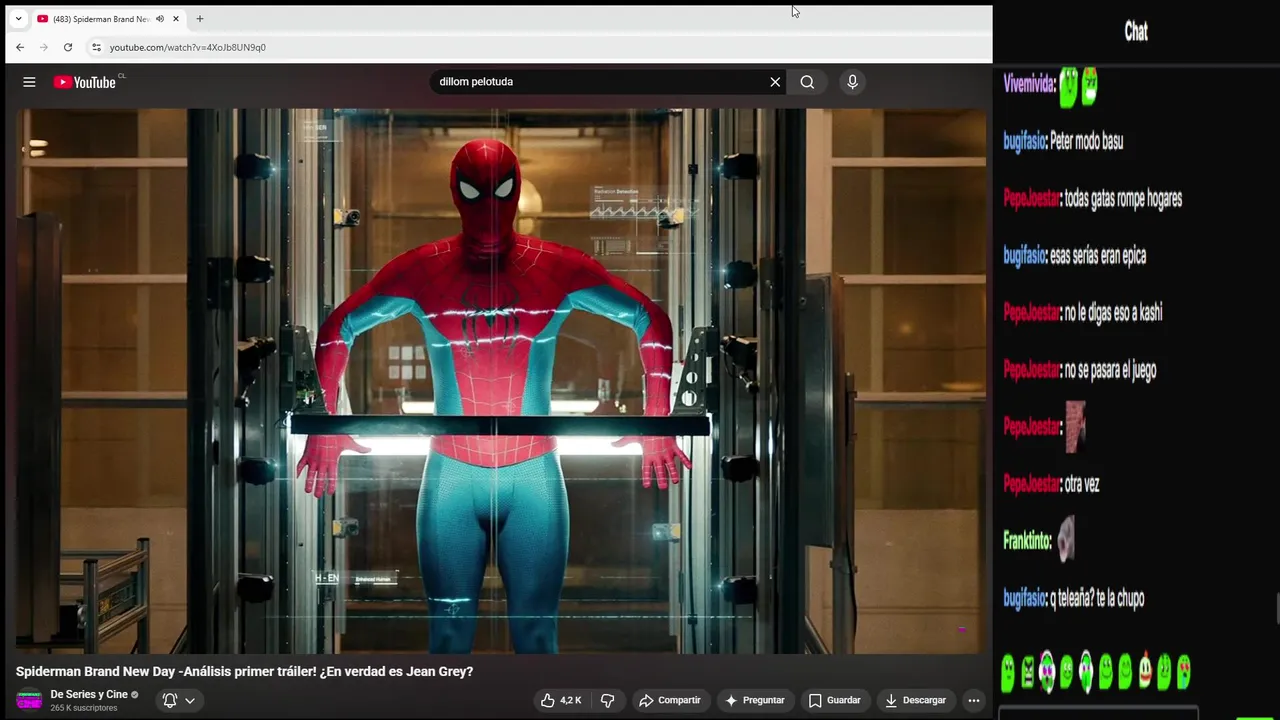Image resolution: width=1280 pixels, height=720 pixels.
Task: Start voice search with microphone icon
Action: click(852, 82)
